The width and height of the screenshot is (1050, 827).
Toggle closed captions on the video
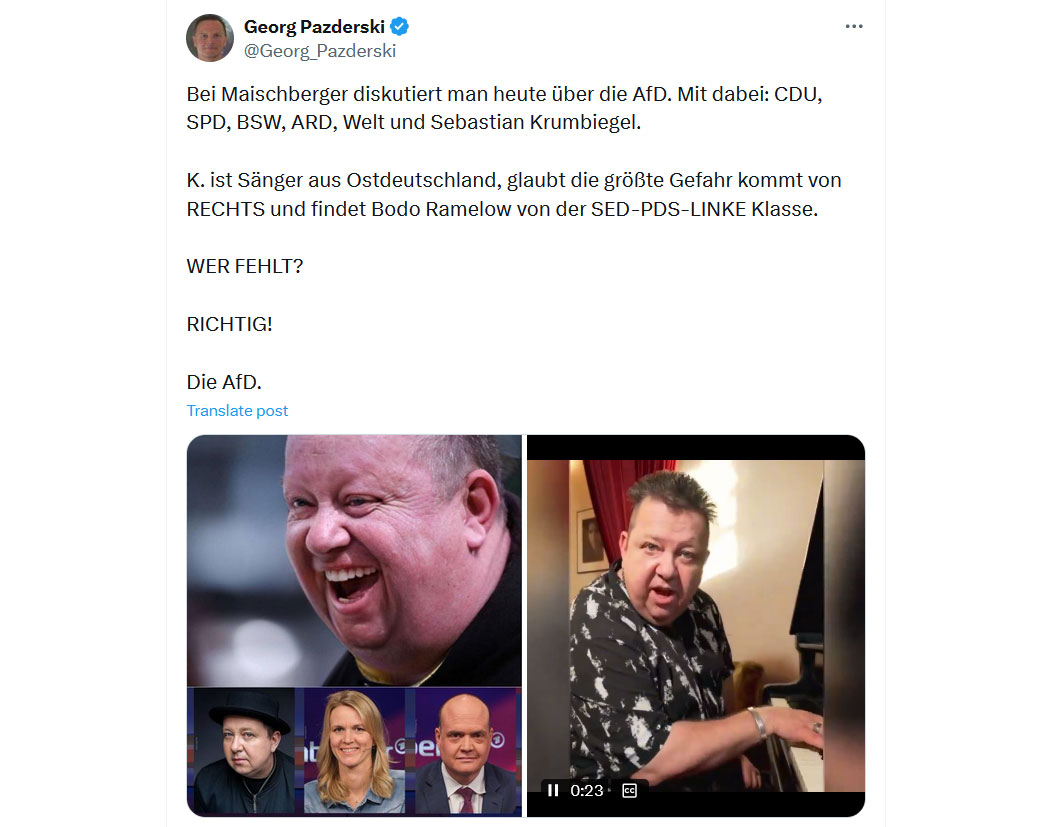click(x=629, y=791)
